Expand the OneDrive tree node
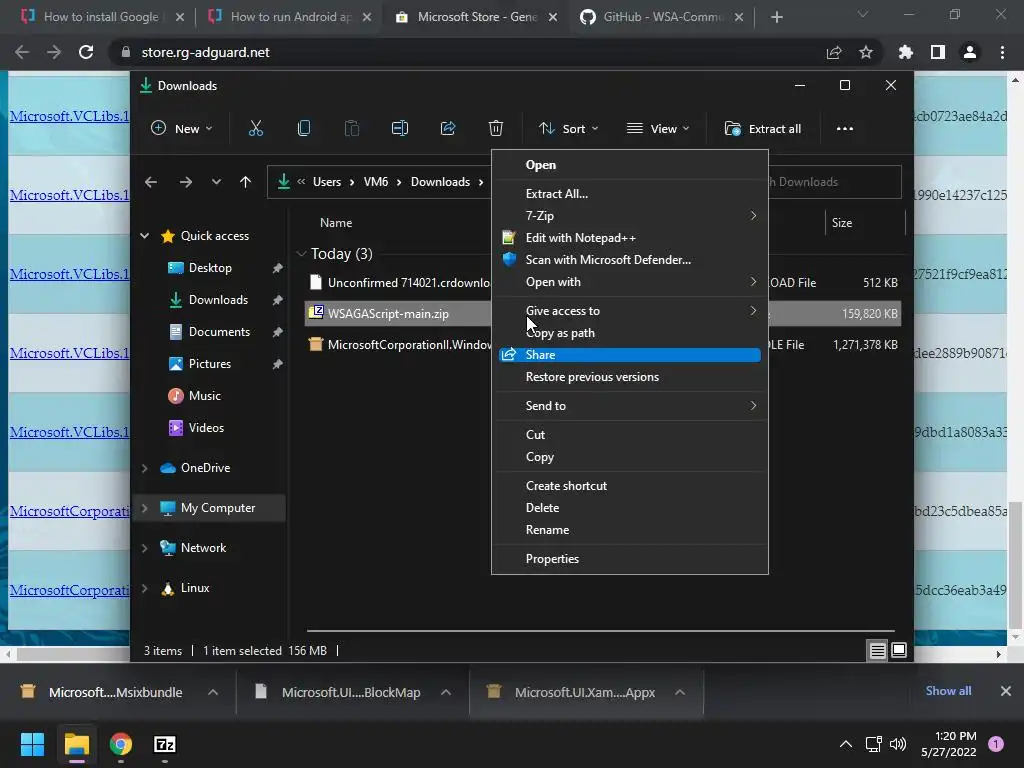 144,468
